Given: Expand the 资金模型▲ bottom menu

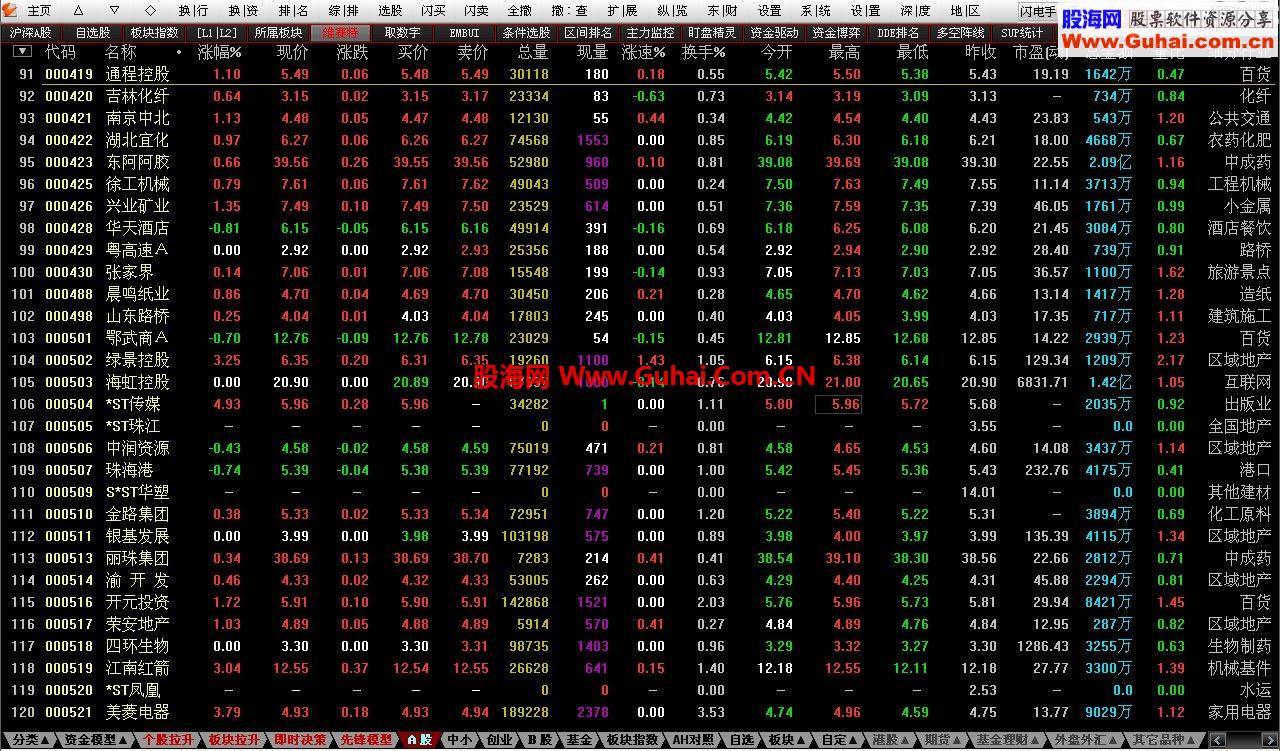Looking at the screenshot, I should (96, 740).
